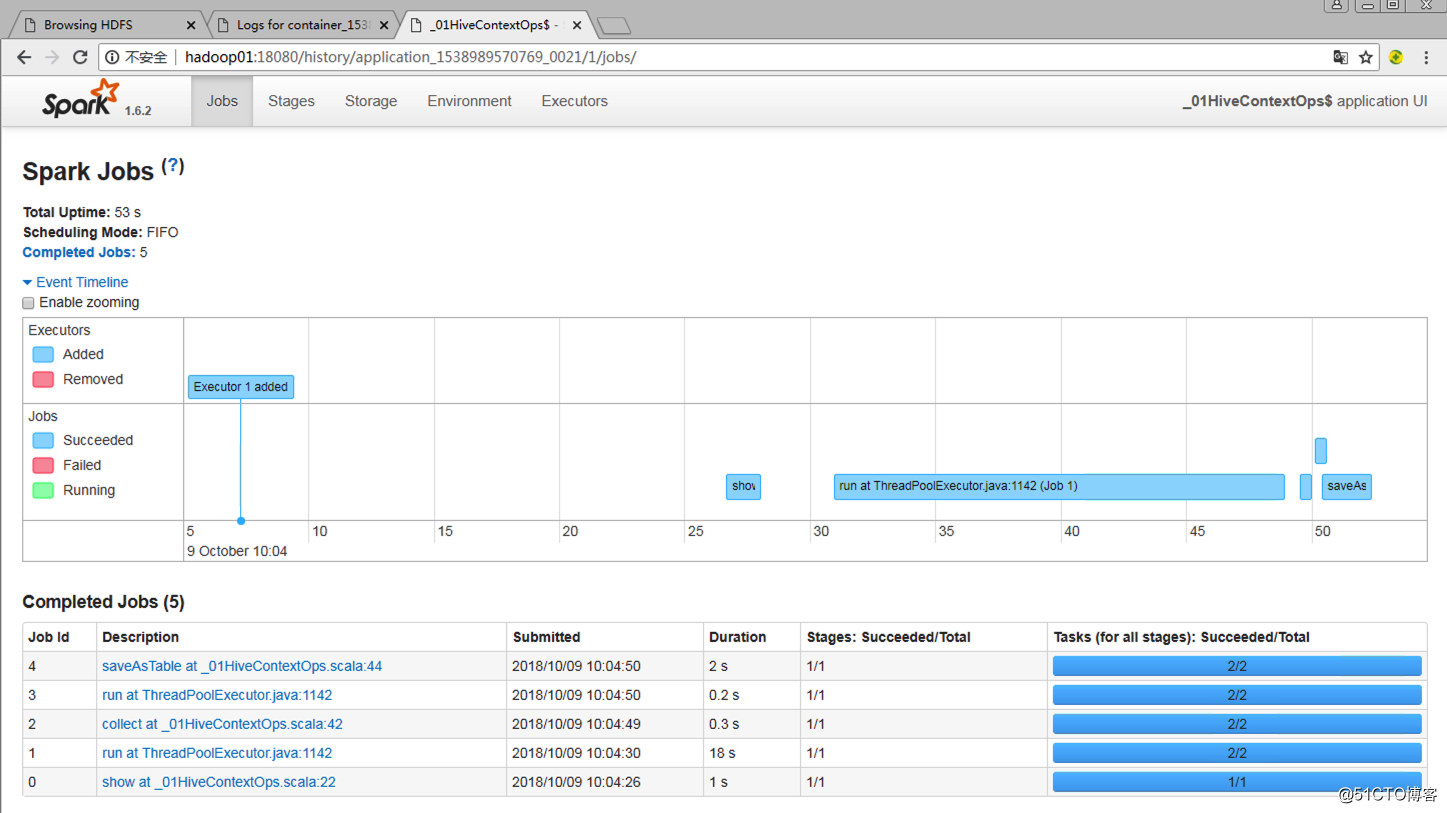This screenshot has width=1447, height=813.
Task: Select the Executor 1 added timeline marker
Action: 241,387
